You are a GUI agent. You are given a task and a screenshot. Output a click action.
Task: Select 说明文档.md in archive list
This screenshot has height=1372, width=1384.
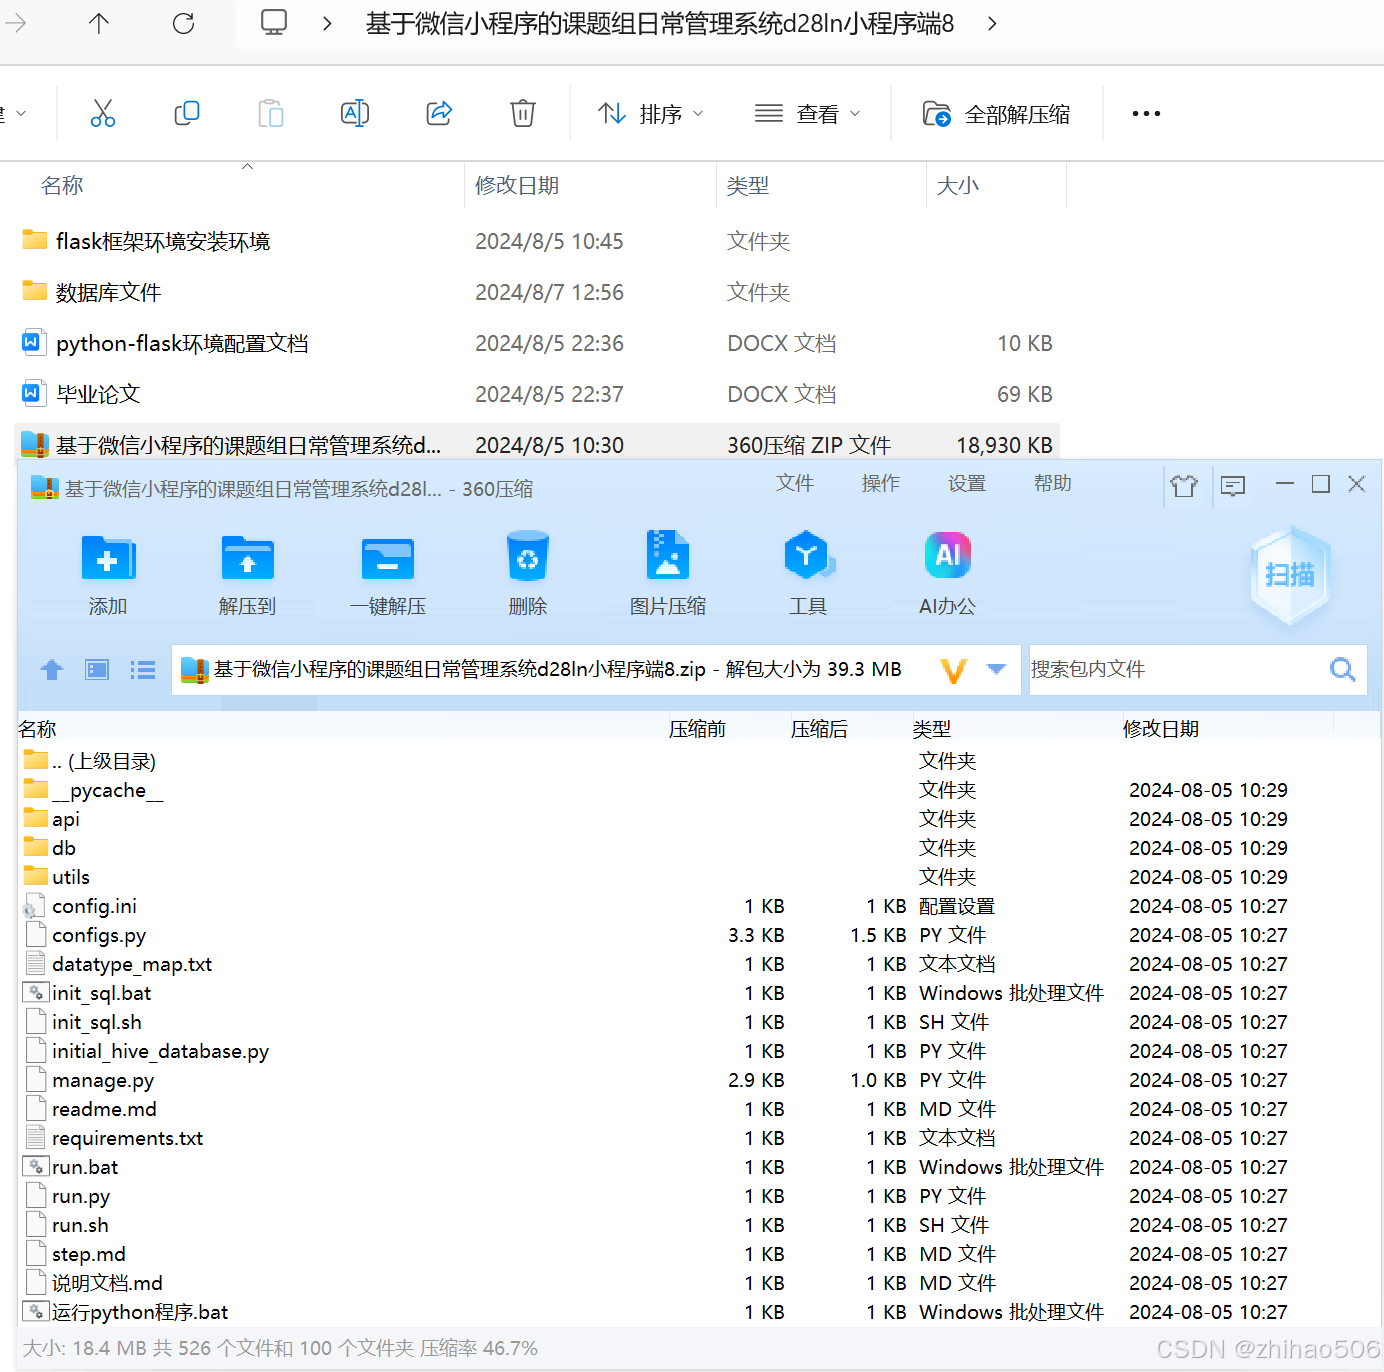tap(698, 1283)
